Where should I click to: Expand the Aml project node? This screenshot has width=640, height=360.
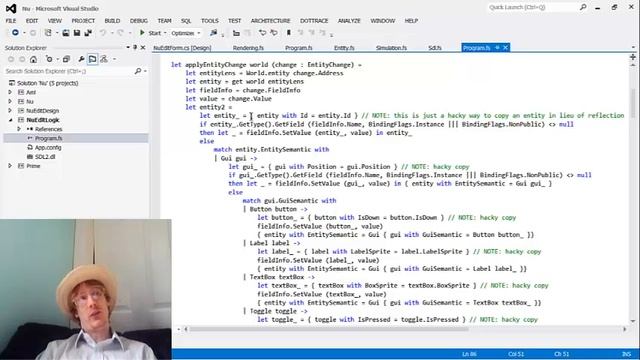[x=10, y=92]
